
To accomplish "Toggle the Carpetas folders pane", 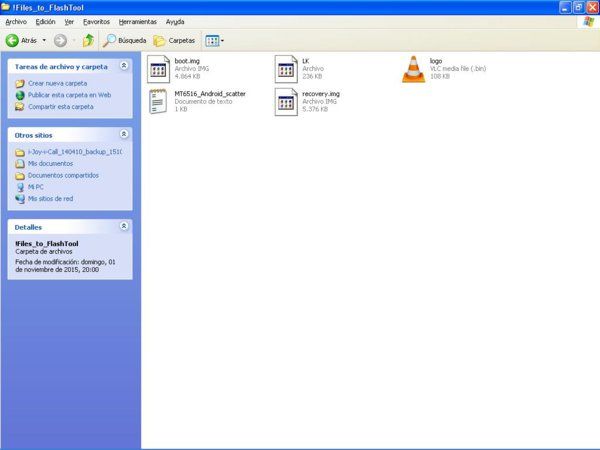I will (x=174, y=40).
